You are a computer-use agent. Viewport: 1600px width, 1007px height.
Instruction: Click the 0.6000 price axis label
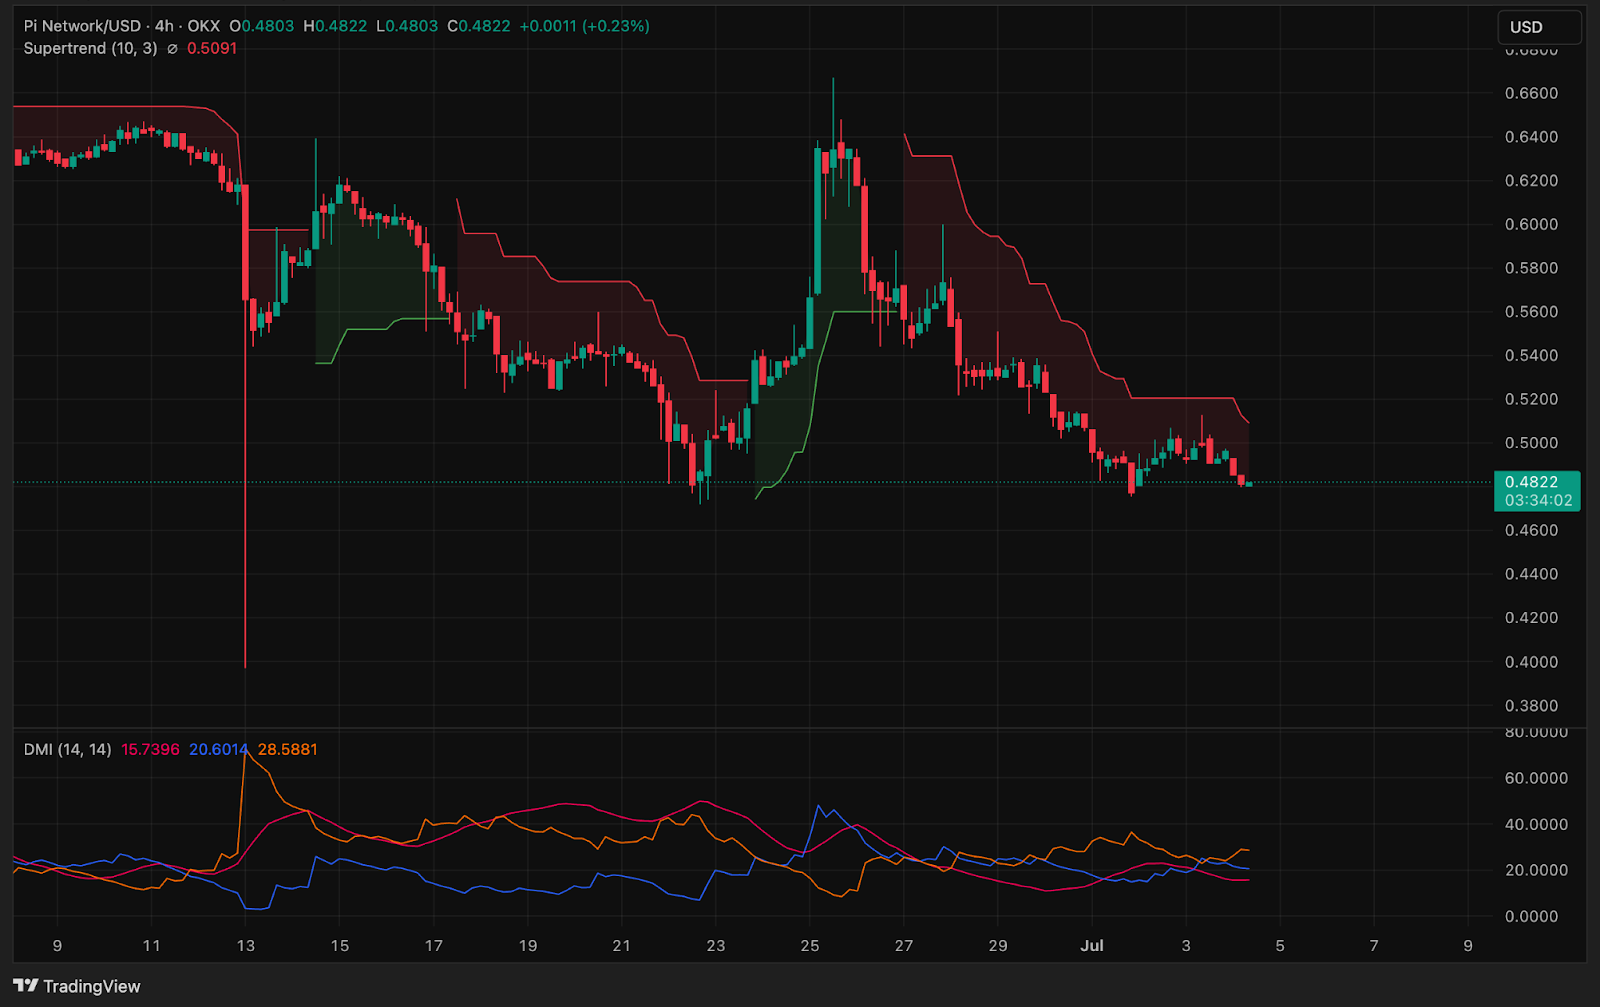(1531, 224)
